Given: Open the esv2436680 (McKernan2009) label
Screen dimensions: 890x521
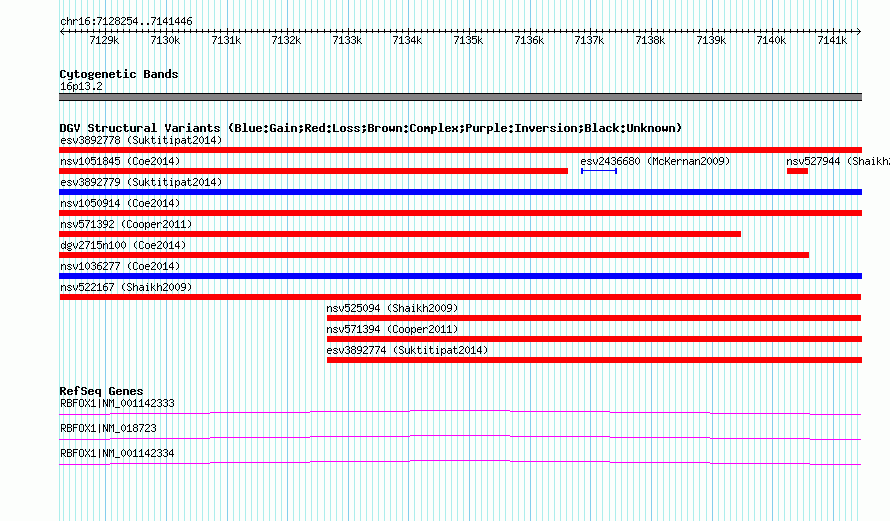Looking at the screenshot, I should point(655,161).
